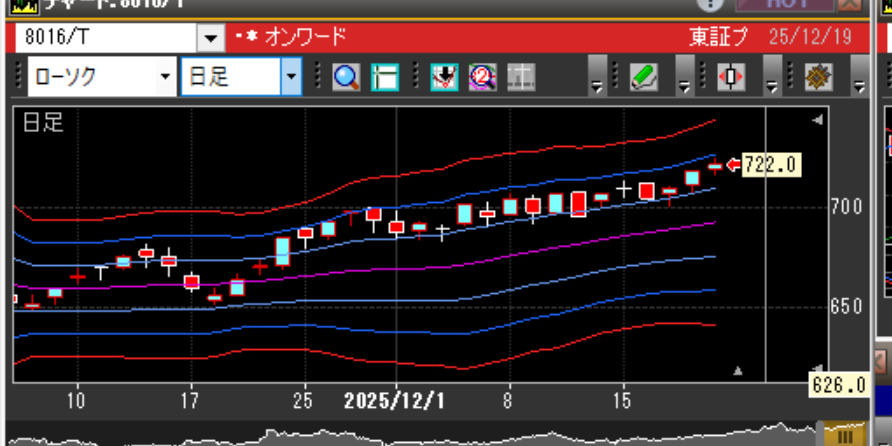
Task: Expand the 8016/T stock code dropdown
Action: pyautogui.click(x=210, y=38)
